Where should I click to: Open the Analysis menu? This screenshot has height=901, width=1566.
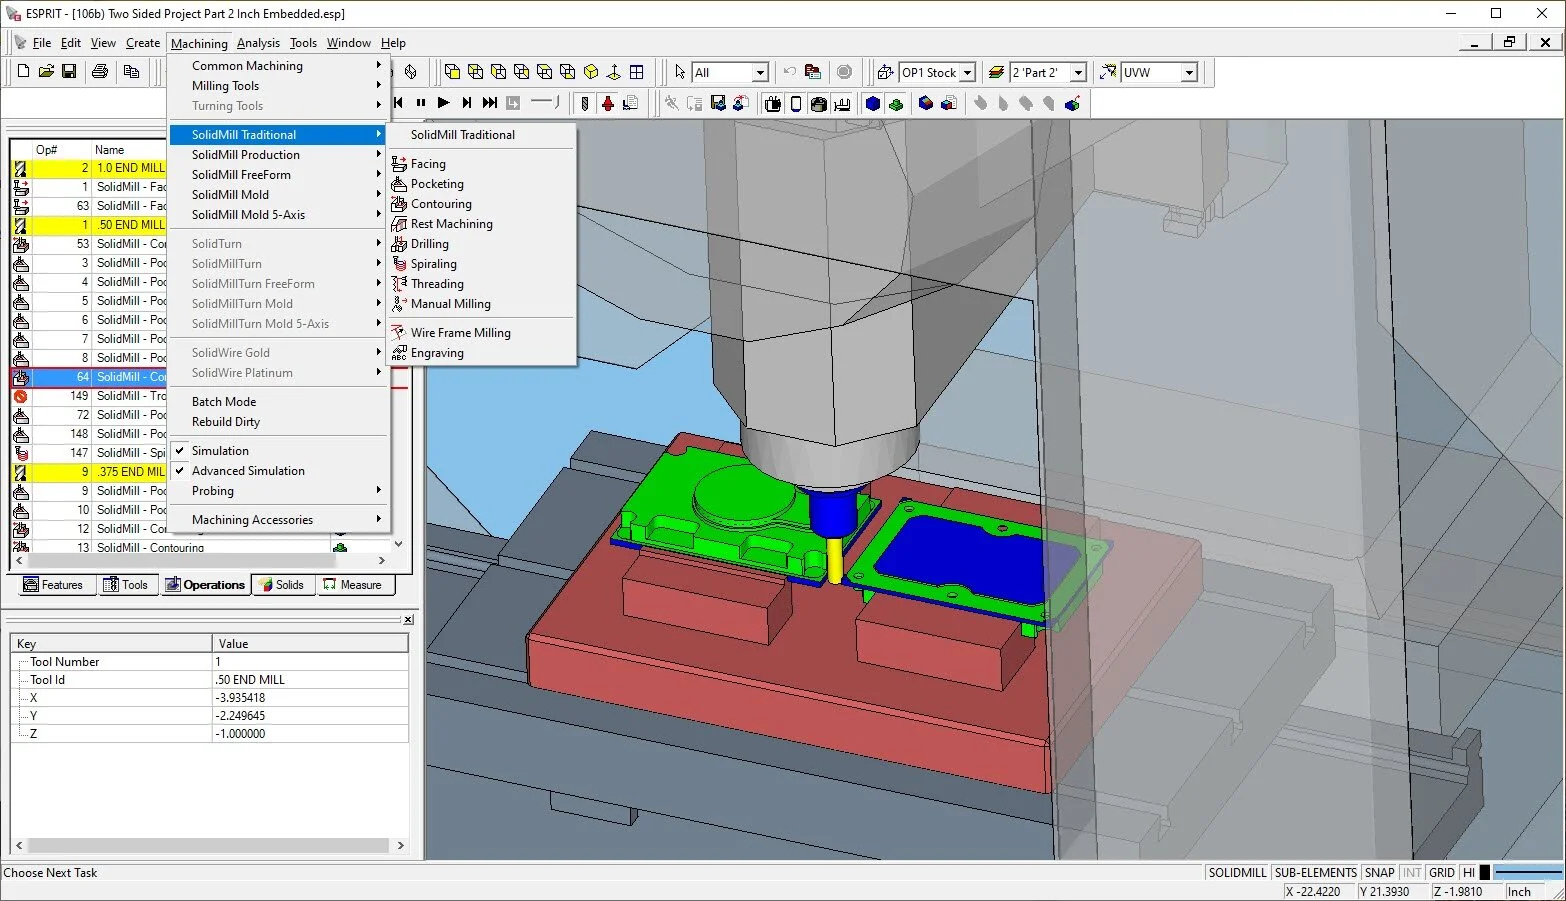(258, 43)
